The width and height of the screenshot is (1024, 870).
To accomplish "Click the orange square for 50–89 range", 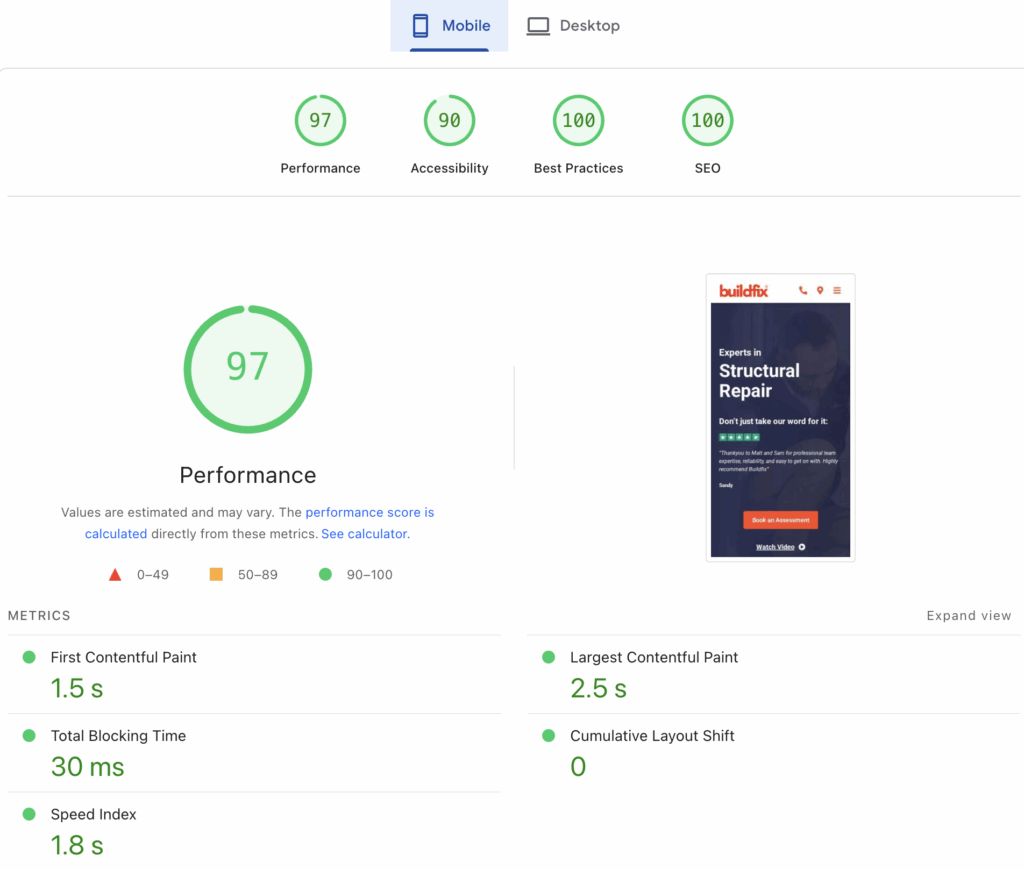I will click(x=216, y=574).
